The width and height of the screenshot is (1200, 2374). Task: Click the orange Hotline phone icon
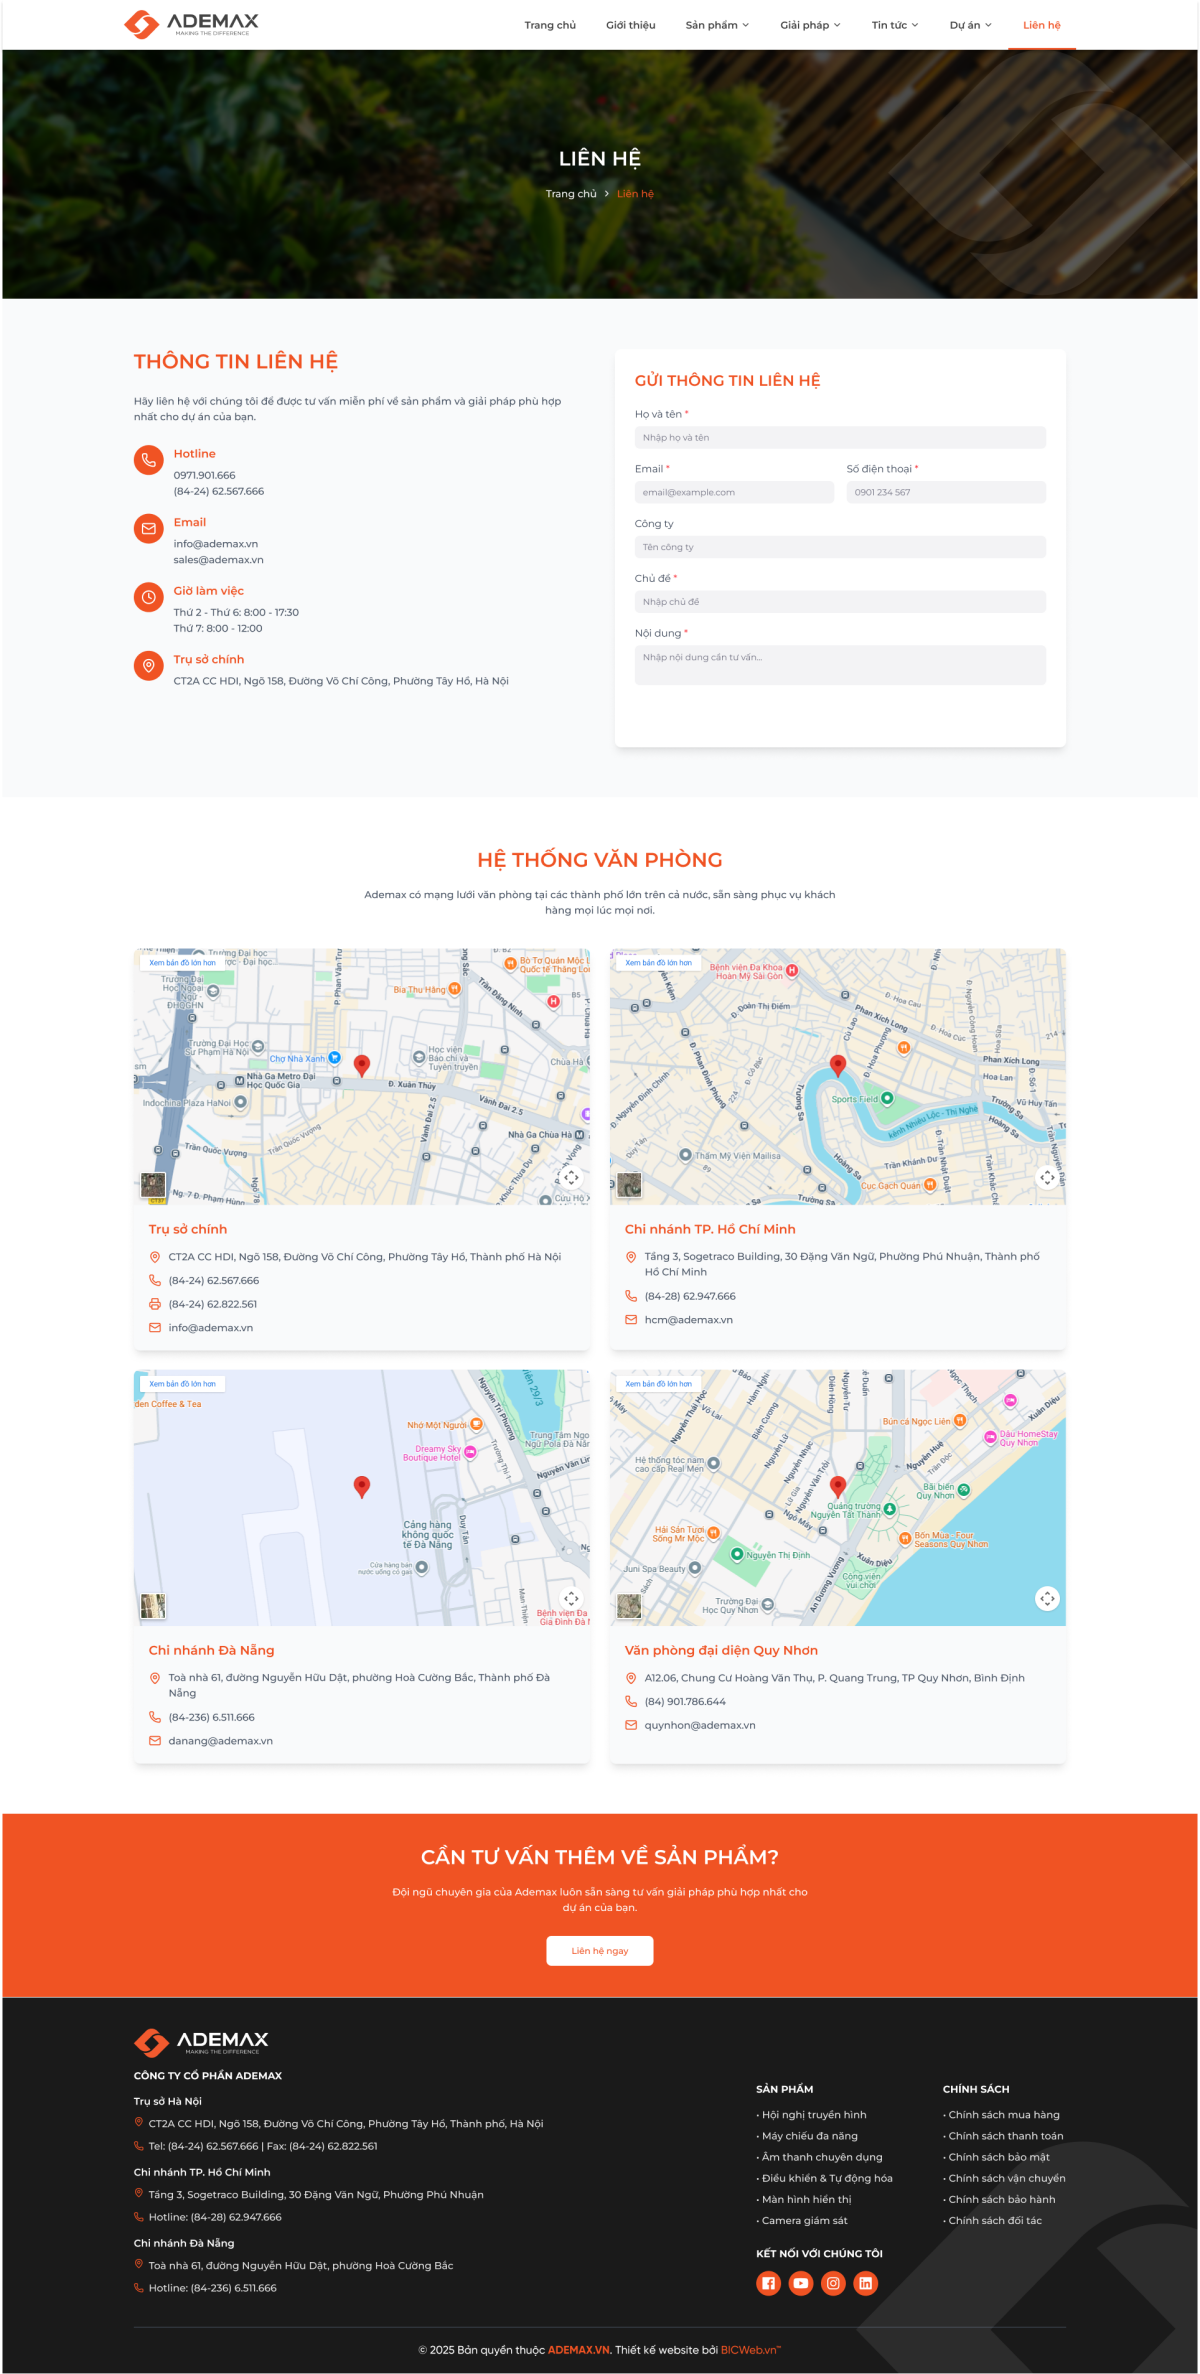(149, 460)
